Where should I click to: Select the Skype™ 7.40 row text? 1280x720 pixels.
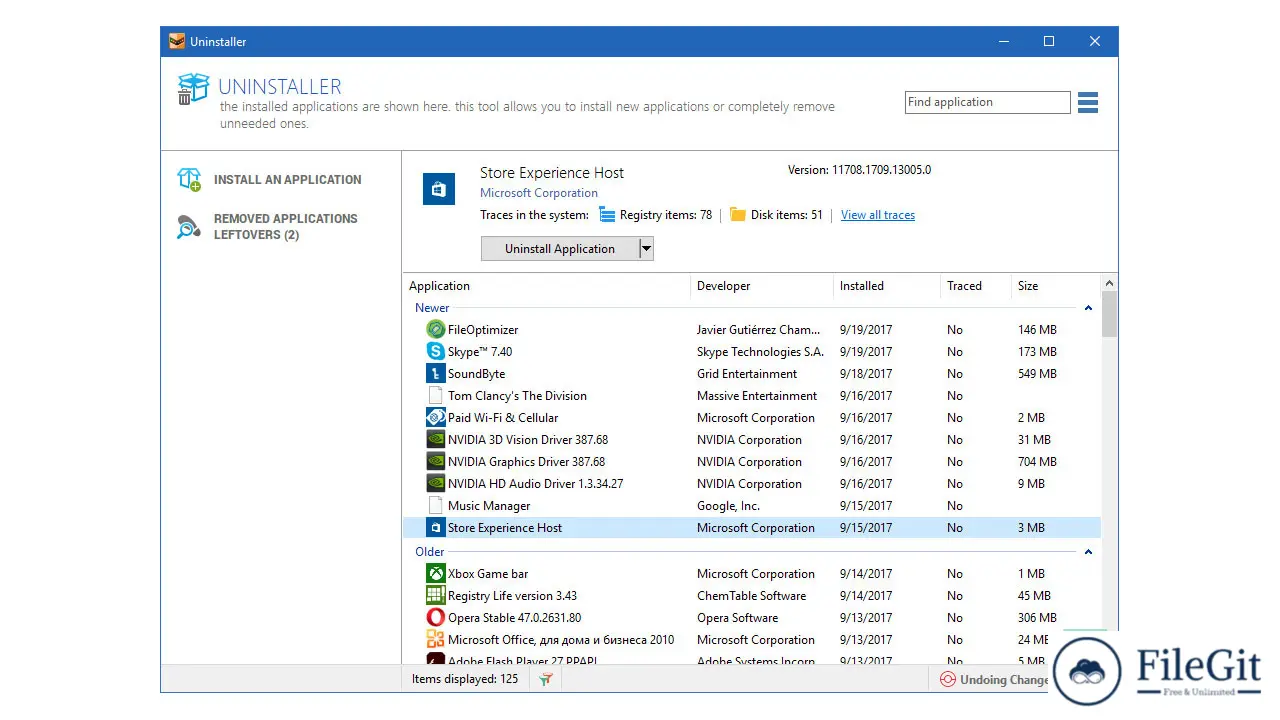[x=480, y=352]
